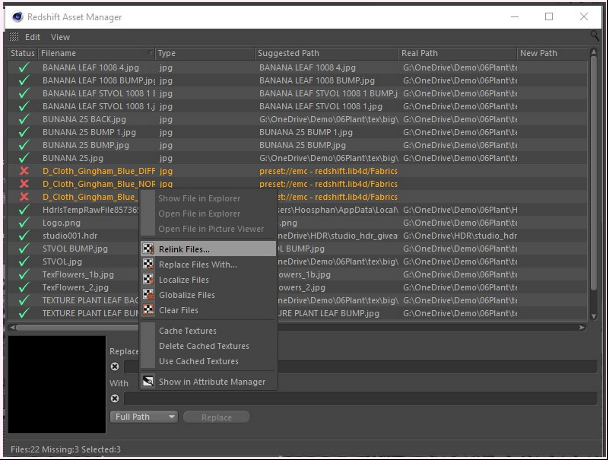Viewport: 608px width, 460px height.
Task: Click the green check for STVOL.jpg
Action: tap(24, 262)
